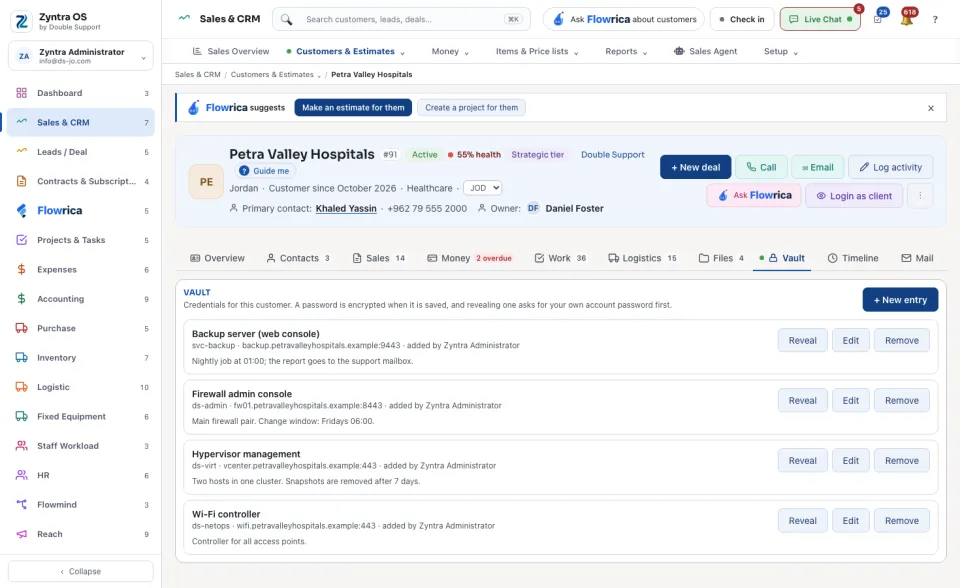960x588 pixels.
Task: Open Inventory module in sidebar
Action: (x=81, y=358)
